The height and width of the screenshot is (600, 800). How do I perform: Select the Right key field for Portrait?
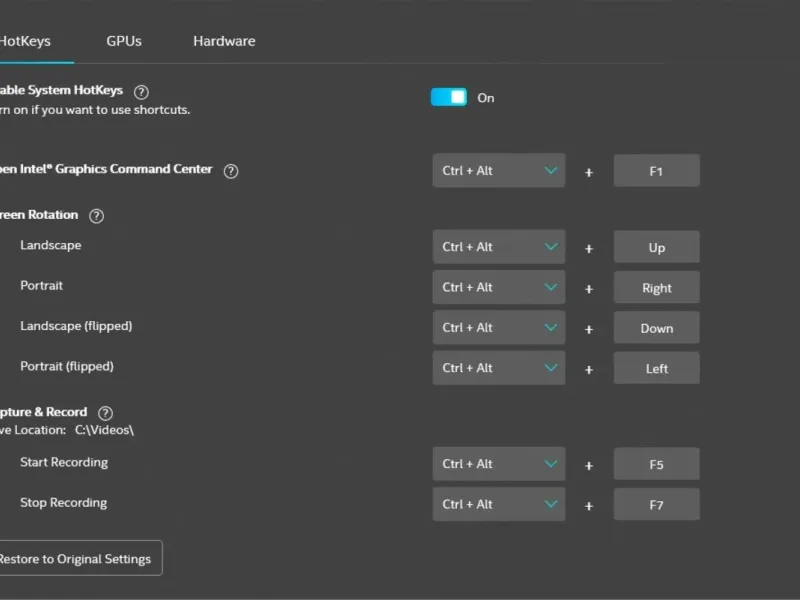click(x=656, y=287)
